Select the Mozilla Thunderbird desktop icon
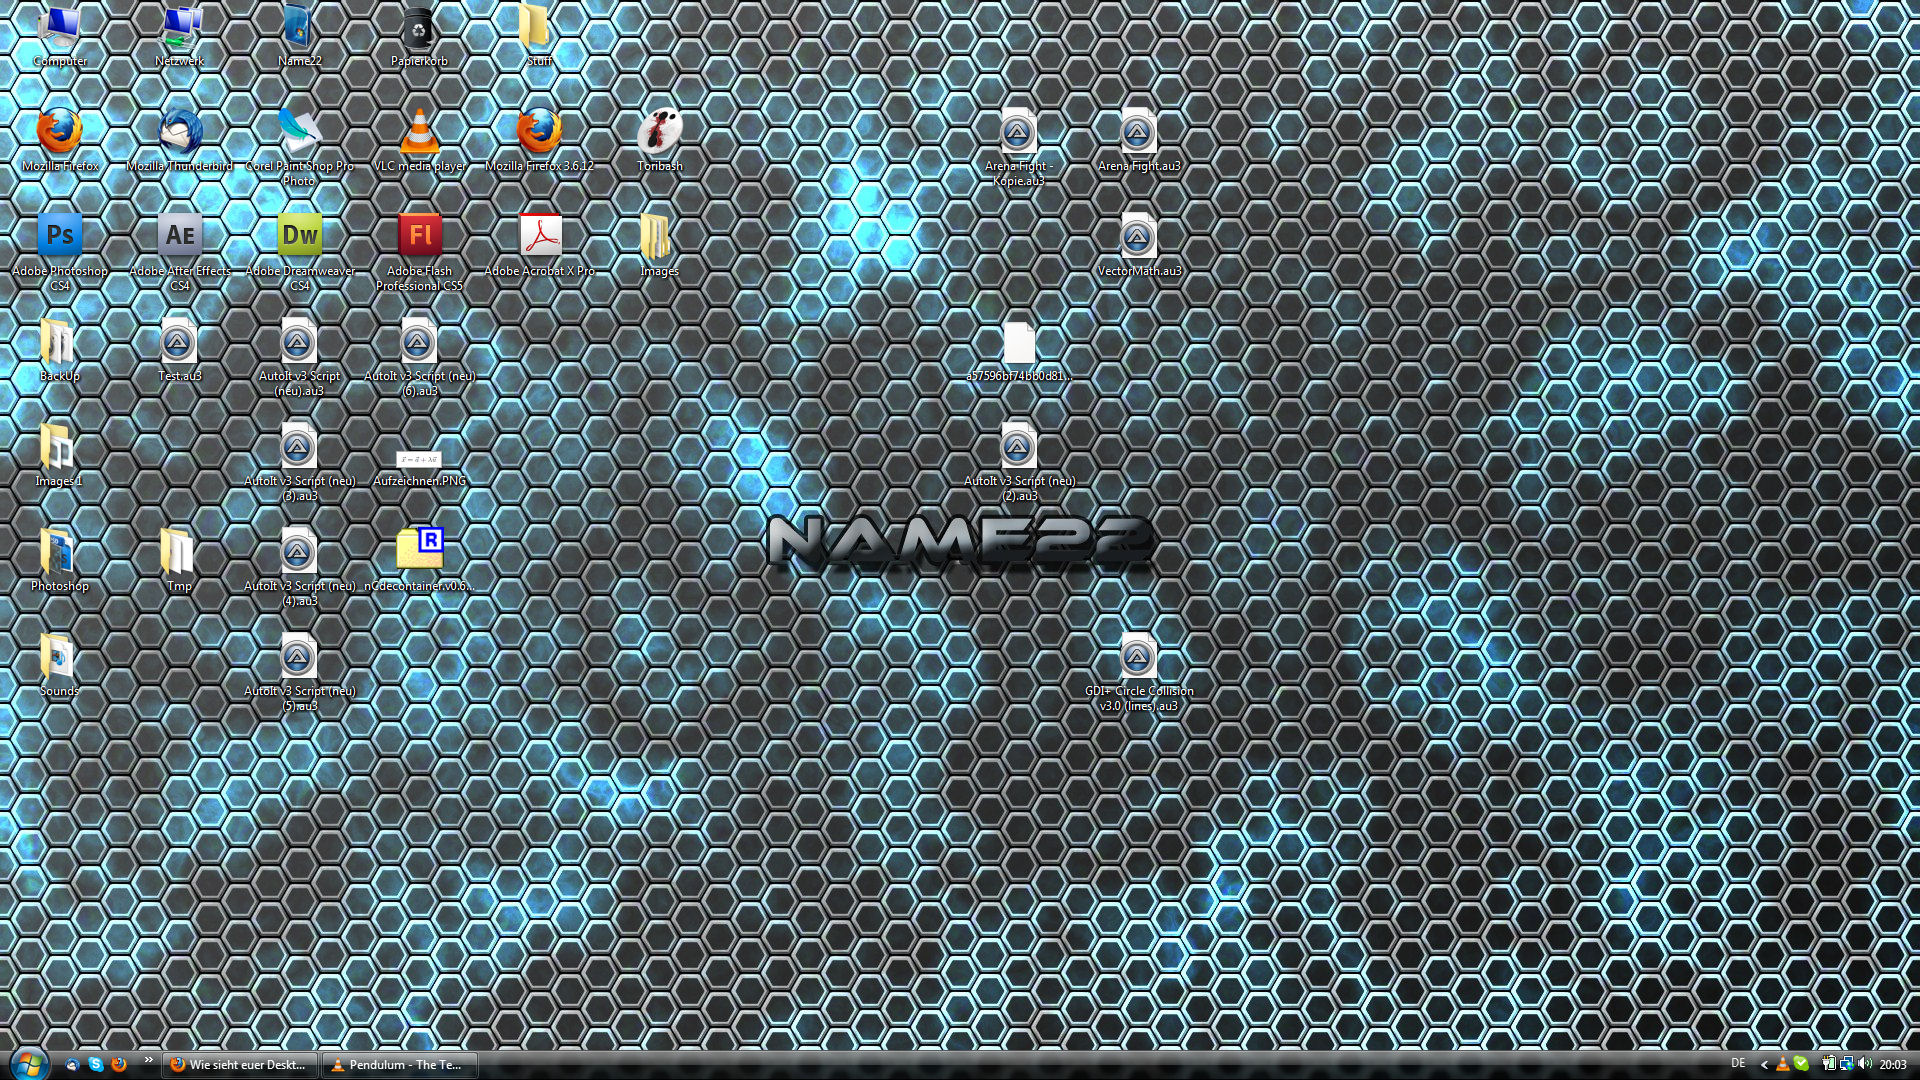Screen dimensions: 1920x1080 click(x=179, y=134)
